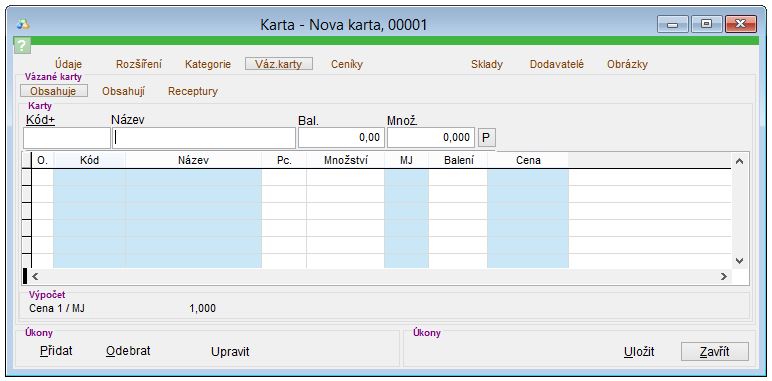772x381 pixels.
Task: Open the Údaje tab
Action: click(x=68, y=64)
